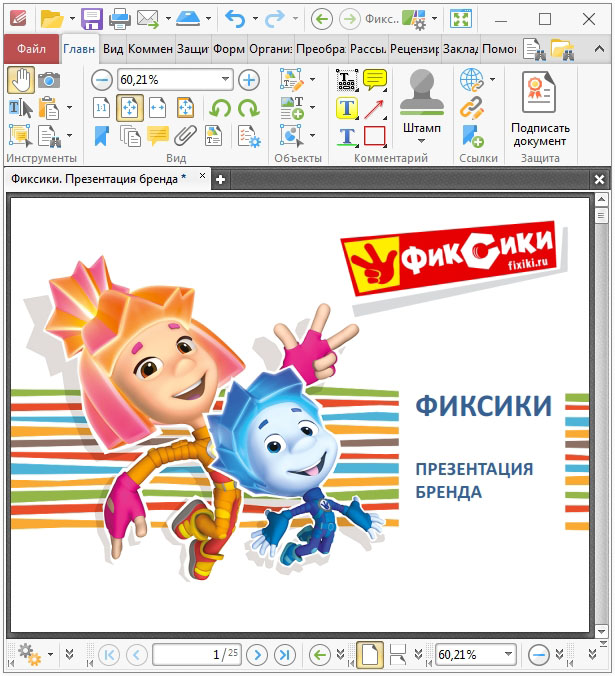
Task: Select the red arrow annotation tool
Action: [x=375, y=108]
